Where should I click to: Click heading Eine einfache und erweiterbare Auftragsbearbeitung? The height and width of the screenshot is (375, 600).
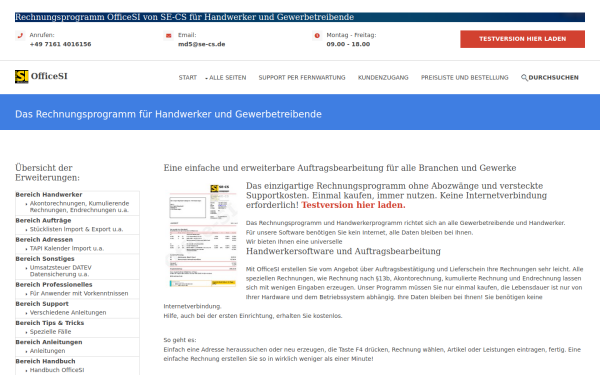coord(340,168)
